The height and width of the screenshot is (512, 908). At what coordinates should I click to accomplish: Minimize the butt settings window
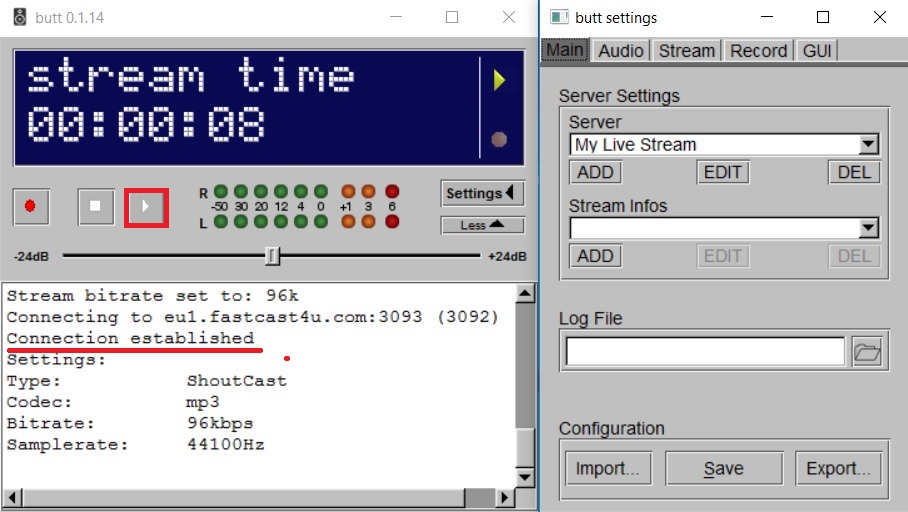tap(767, 17)
